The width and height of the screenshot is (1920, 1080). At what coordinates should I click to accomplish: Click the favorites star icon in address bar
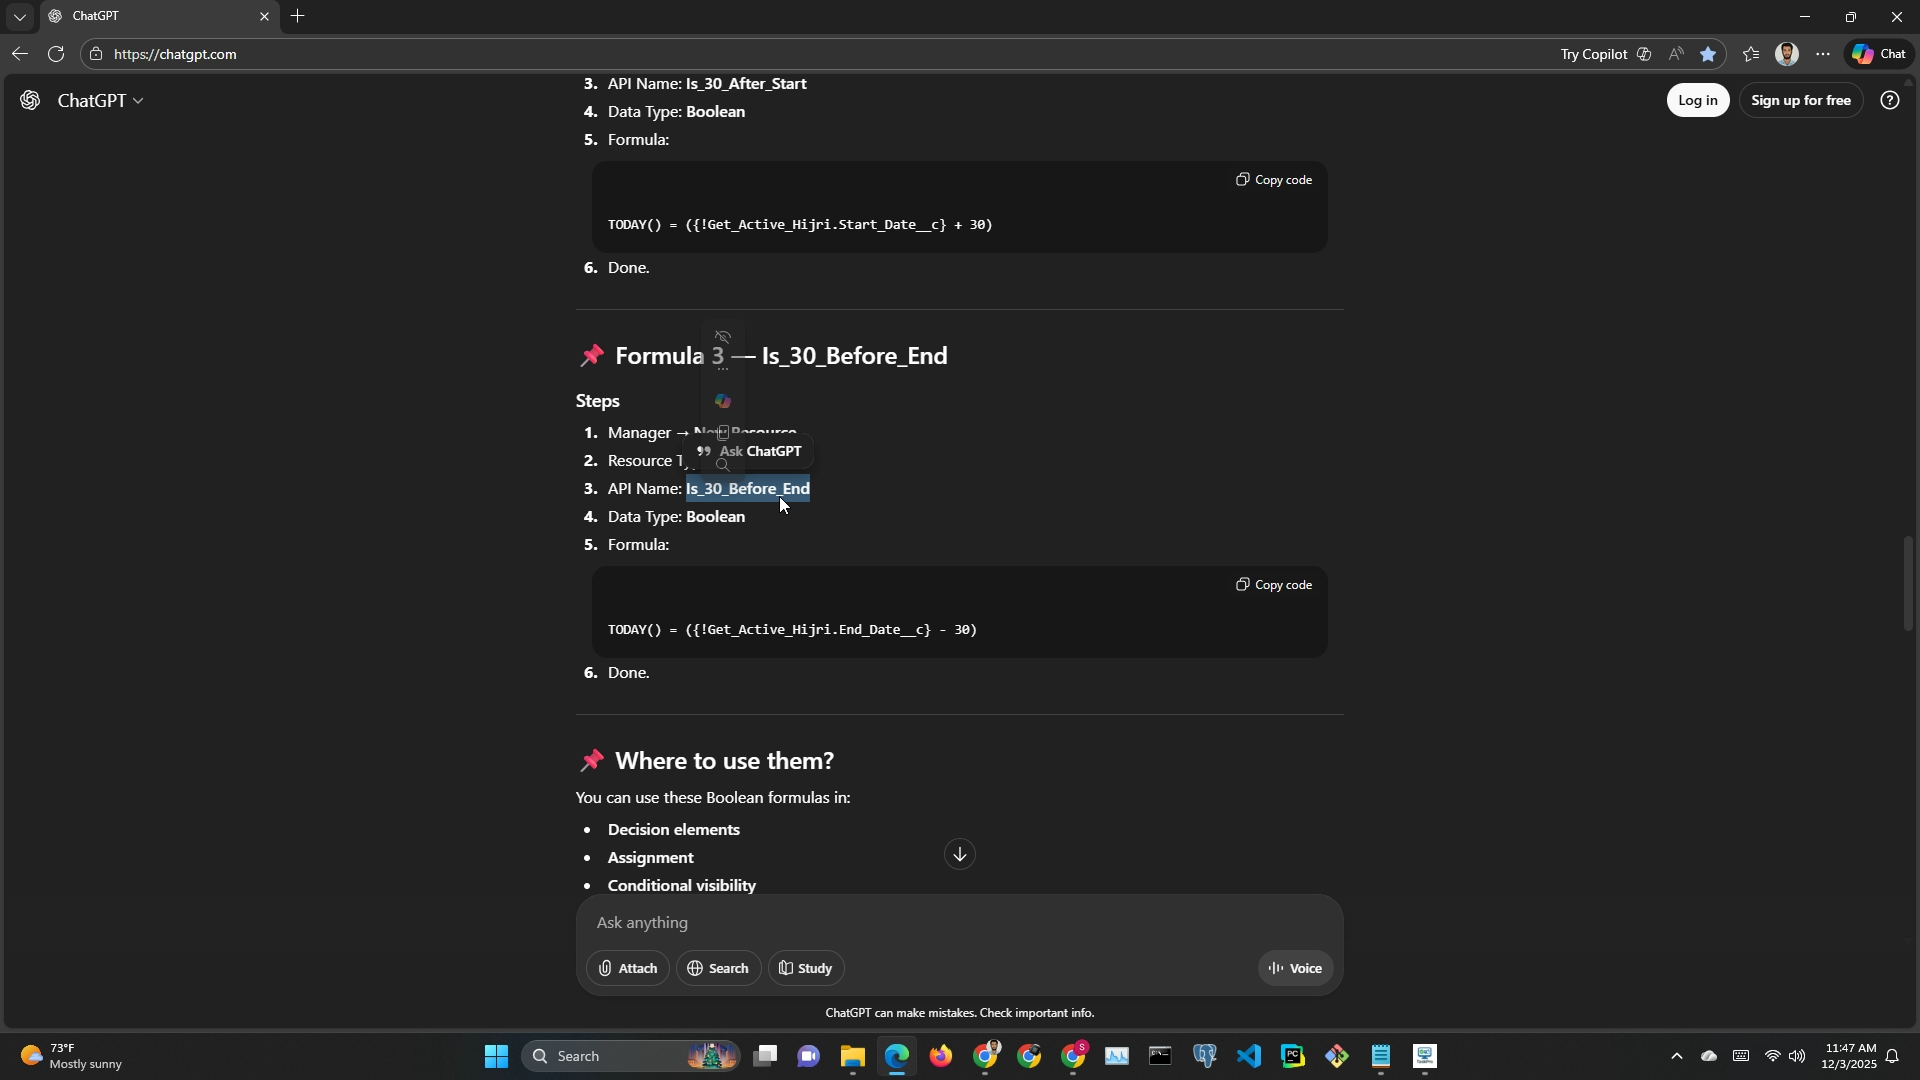(1708, 54)
